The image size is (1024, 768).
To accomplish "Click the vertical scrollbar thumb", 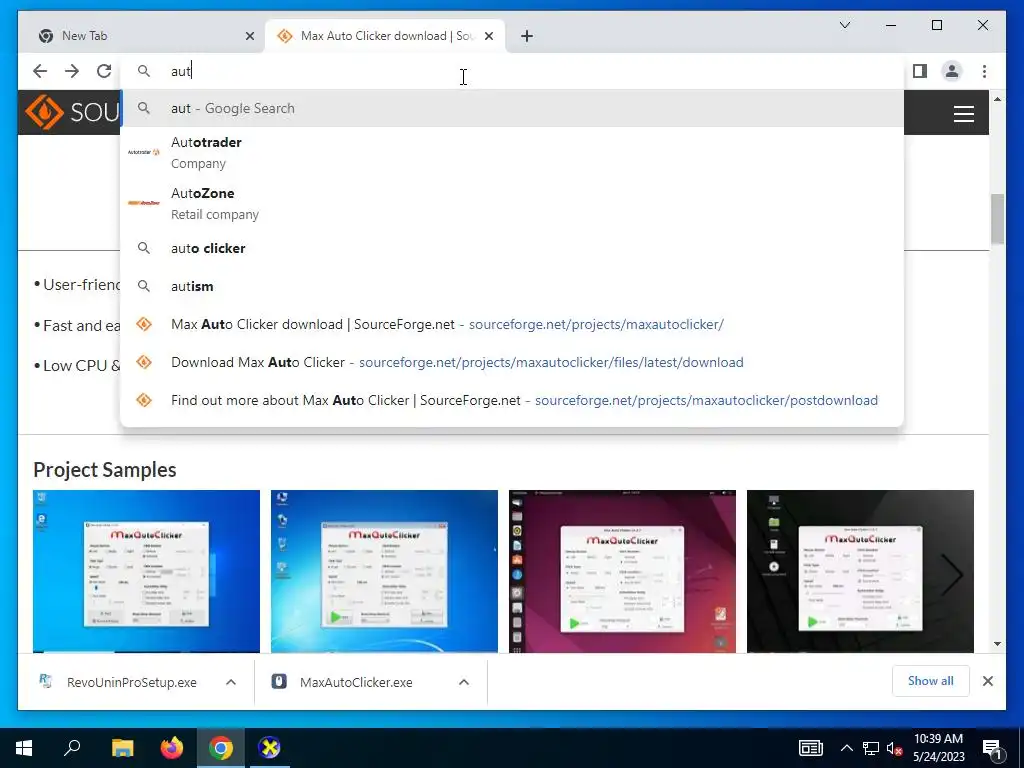I will coord(997,219).
